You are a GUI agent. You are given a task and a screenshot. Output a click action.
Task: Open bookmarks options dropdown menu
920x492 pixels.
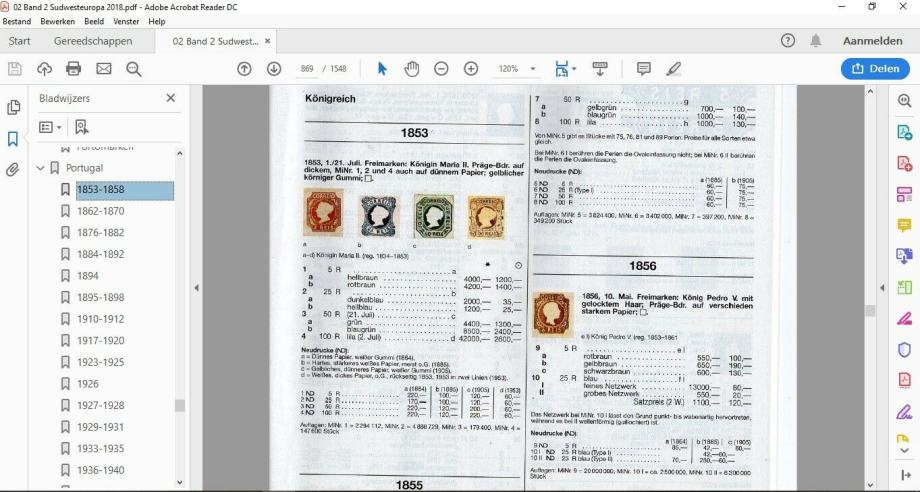(x=50, y=127)
